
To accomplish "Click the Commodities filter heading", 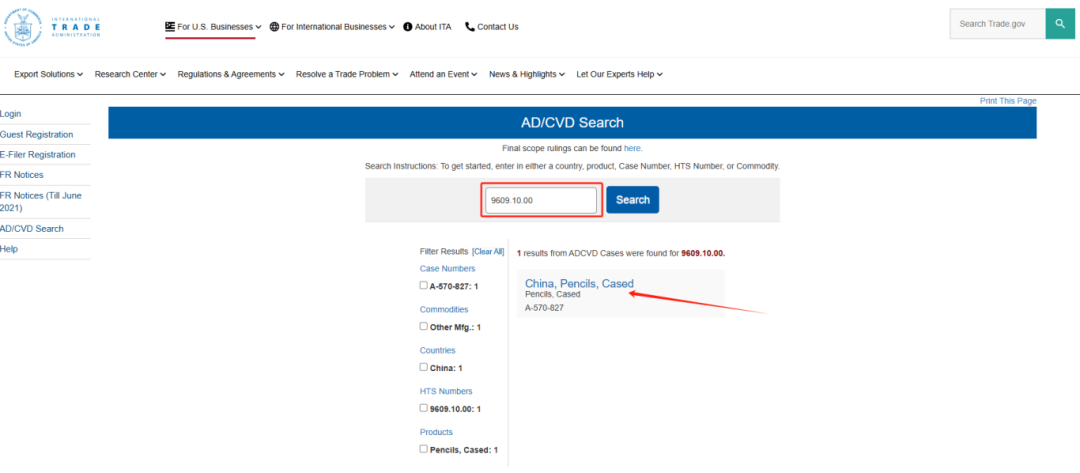I will pos(444,310).
